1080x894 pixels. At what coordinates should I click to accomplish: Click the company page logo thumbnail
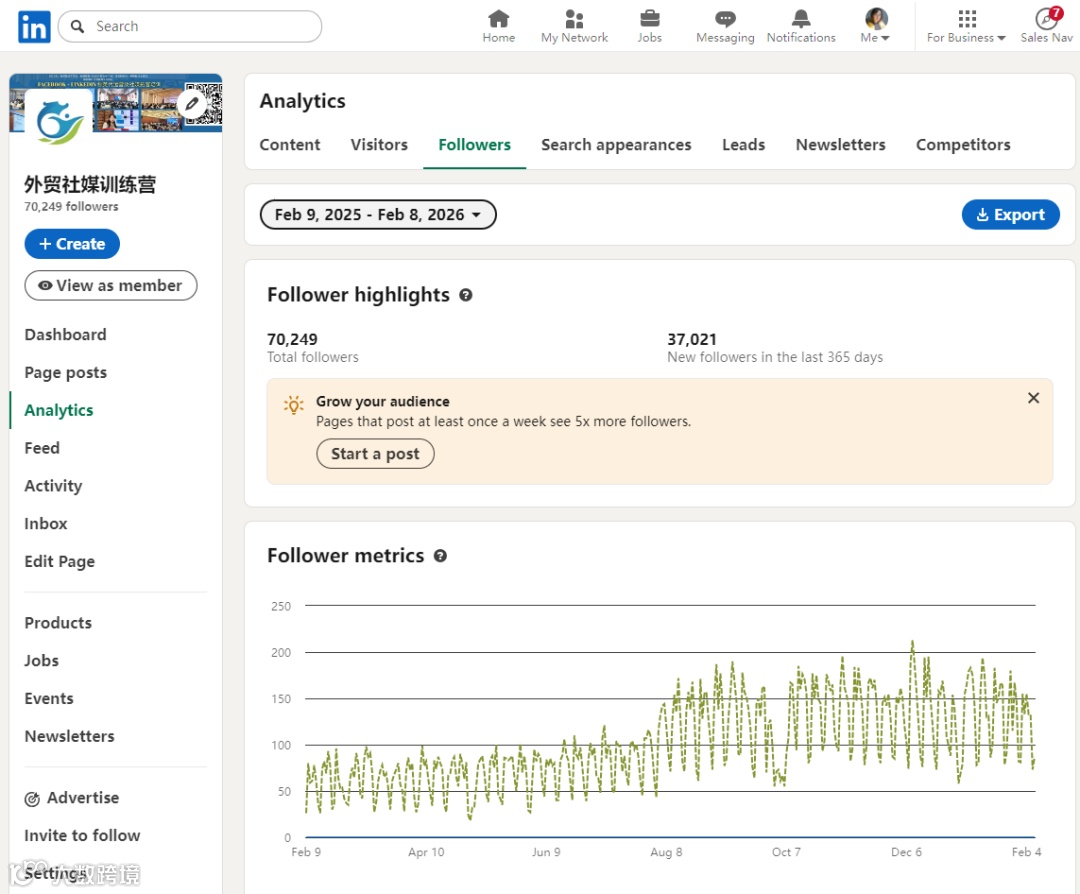tap(60, 121)
